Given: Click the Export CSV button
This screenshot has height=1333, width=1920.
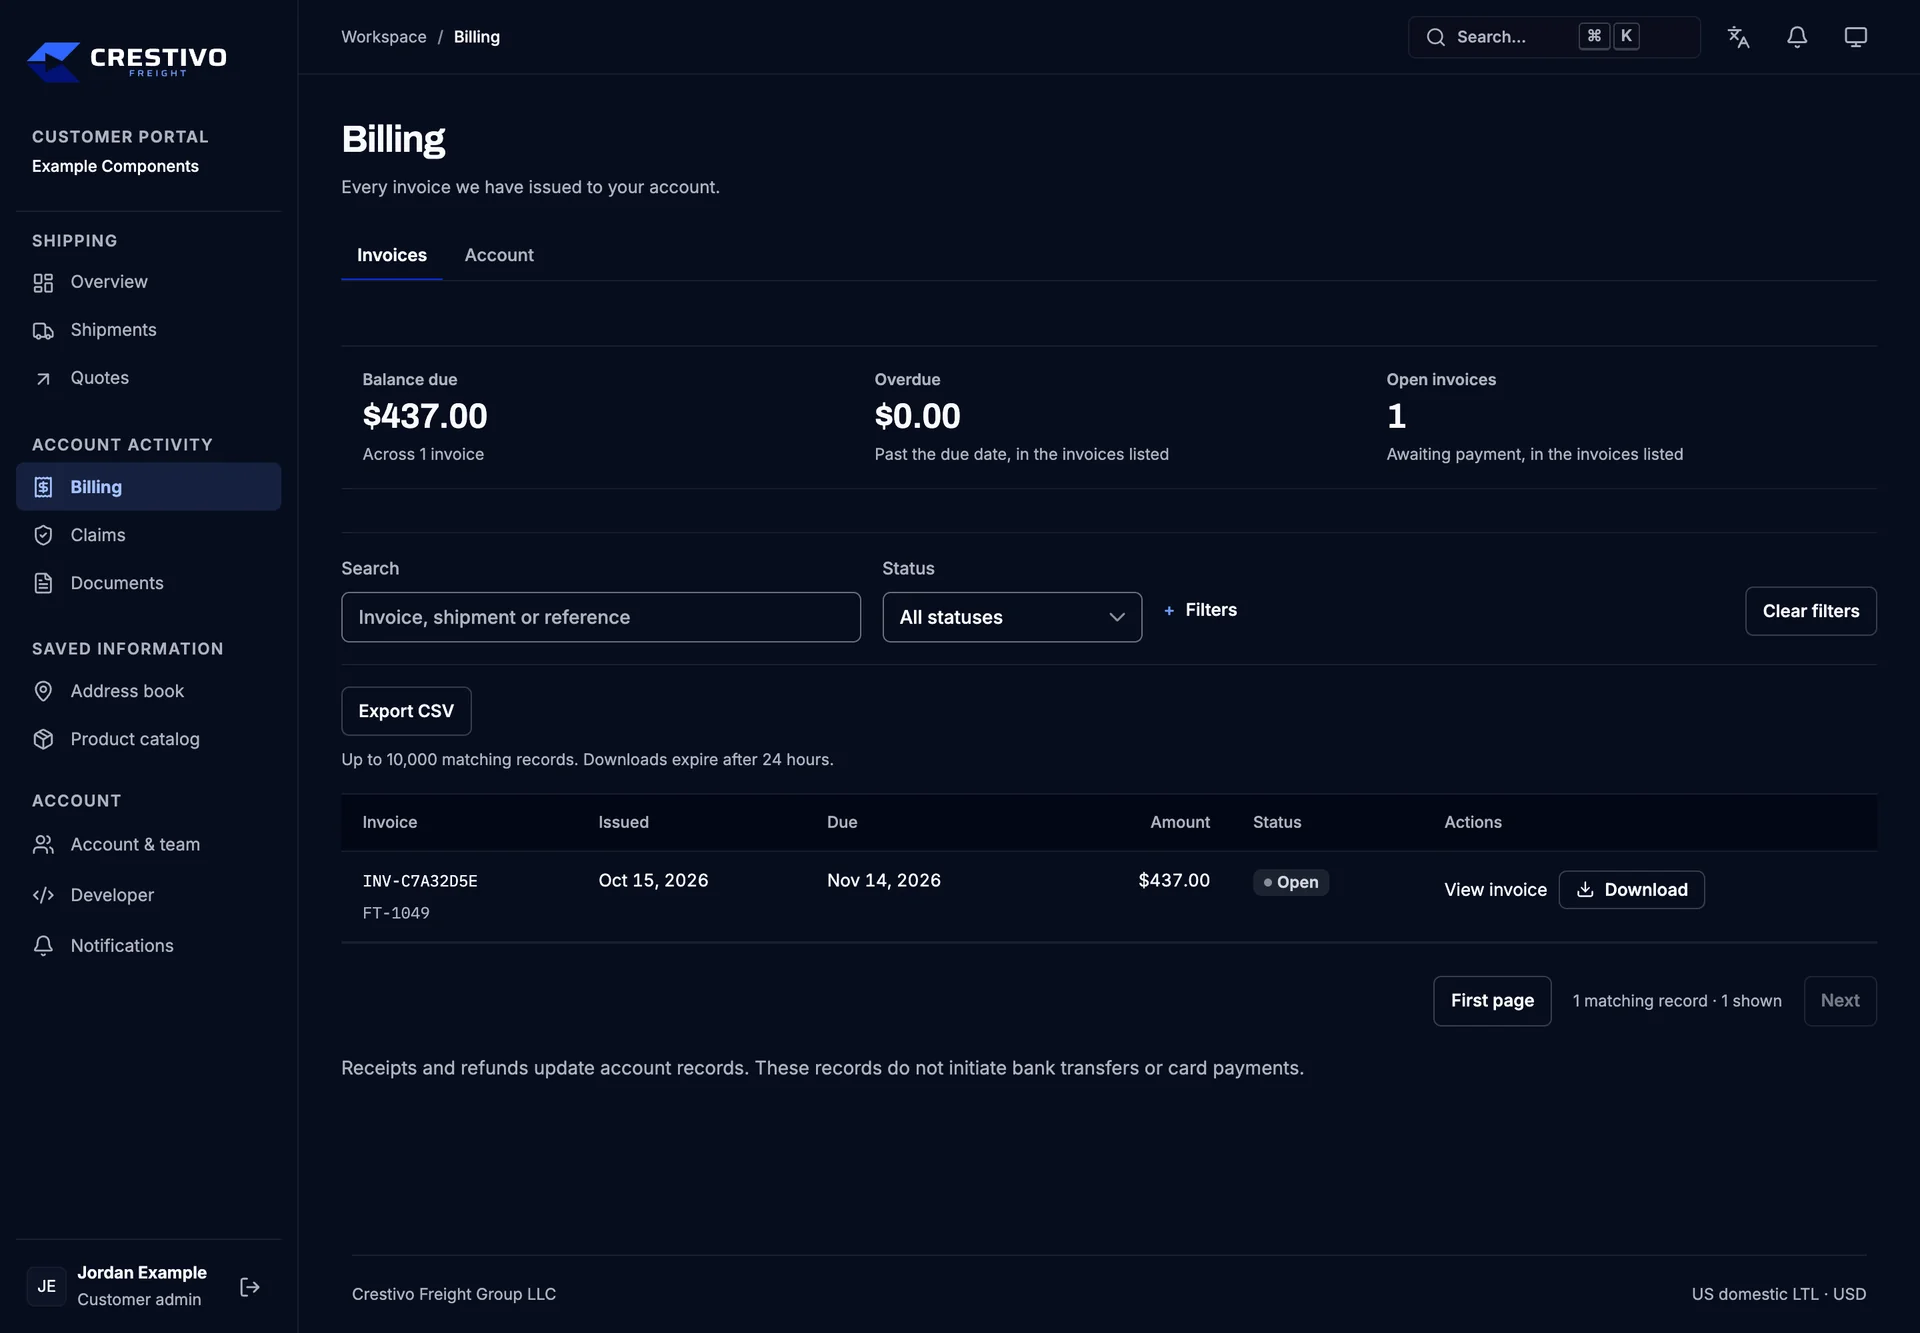Looking at the screenshot, I should pos(406,711).
